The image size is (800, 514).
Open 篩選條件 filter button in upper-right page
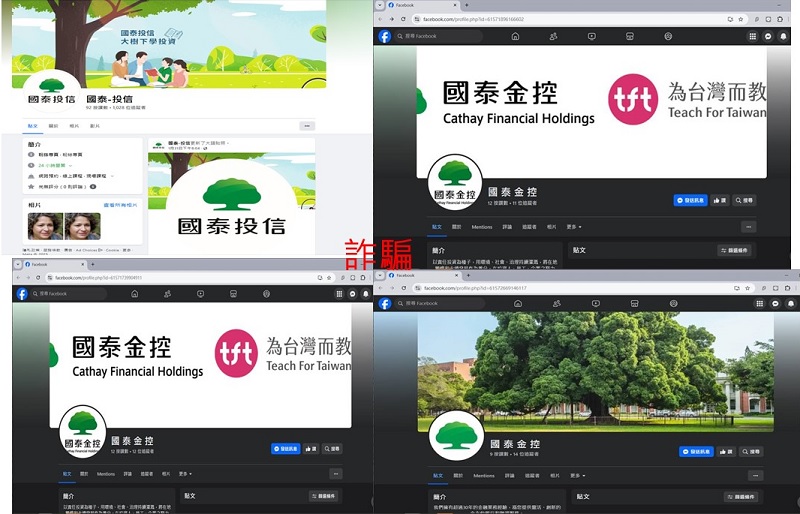[x=734, y=250]
